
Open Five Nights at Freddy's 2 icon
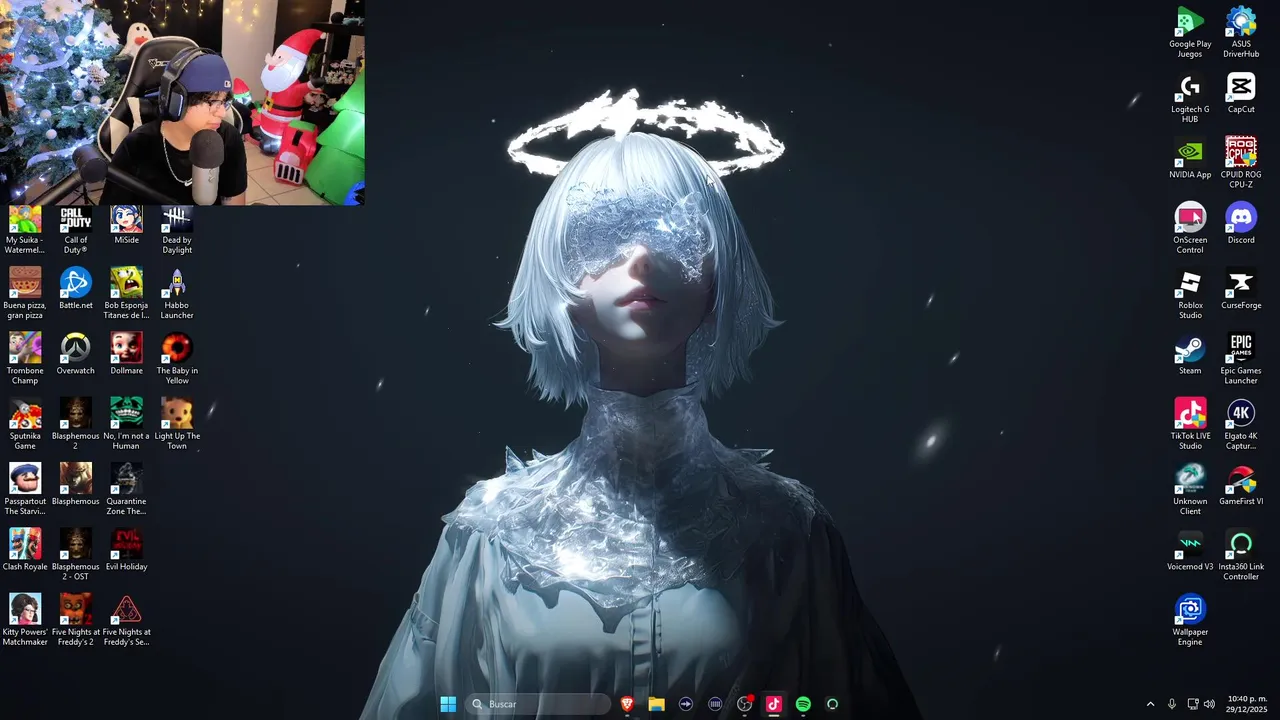click(76, 620)
